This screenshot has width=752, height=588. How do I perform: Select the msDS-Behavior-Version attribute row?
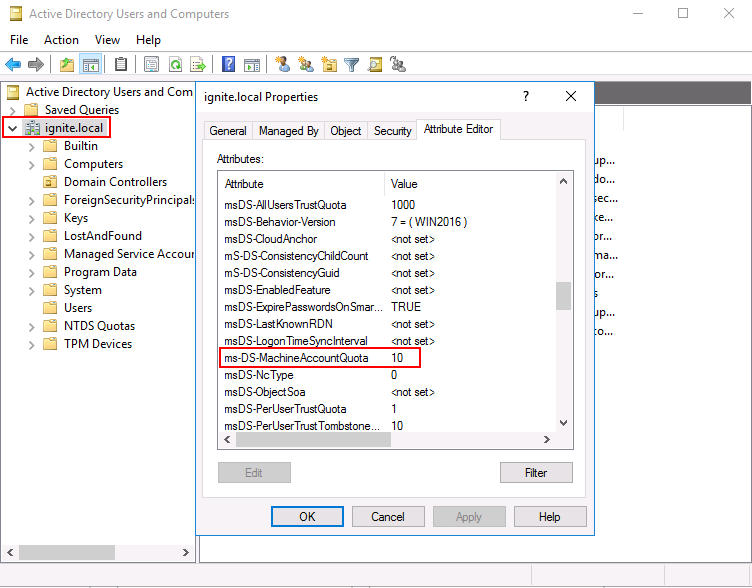pos(389,222)
